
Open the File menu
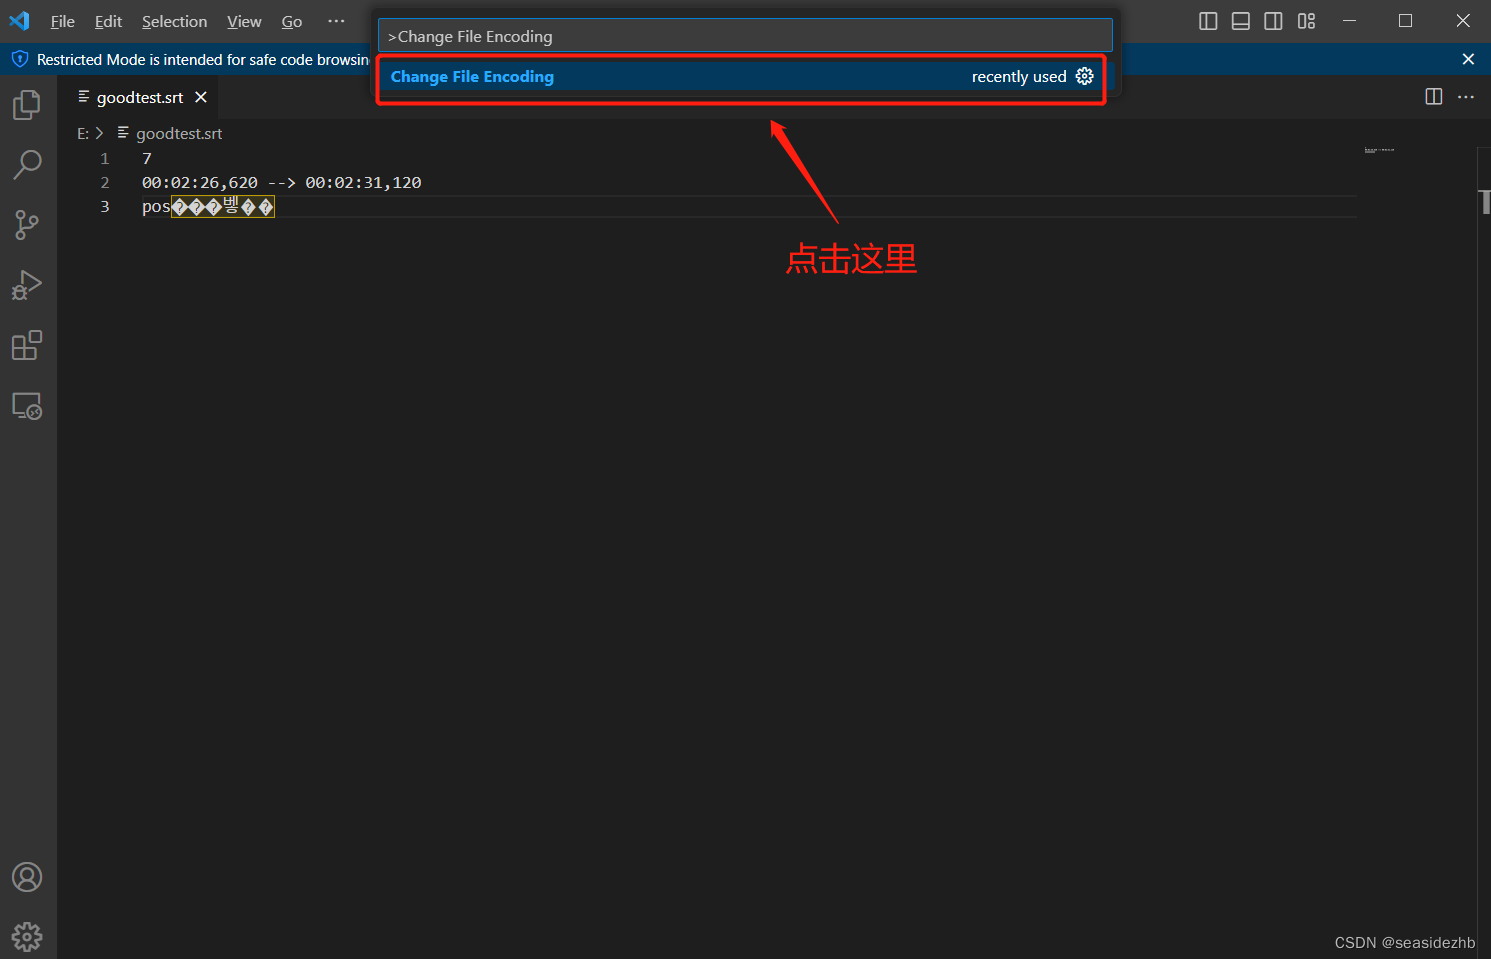click(63, 21)
